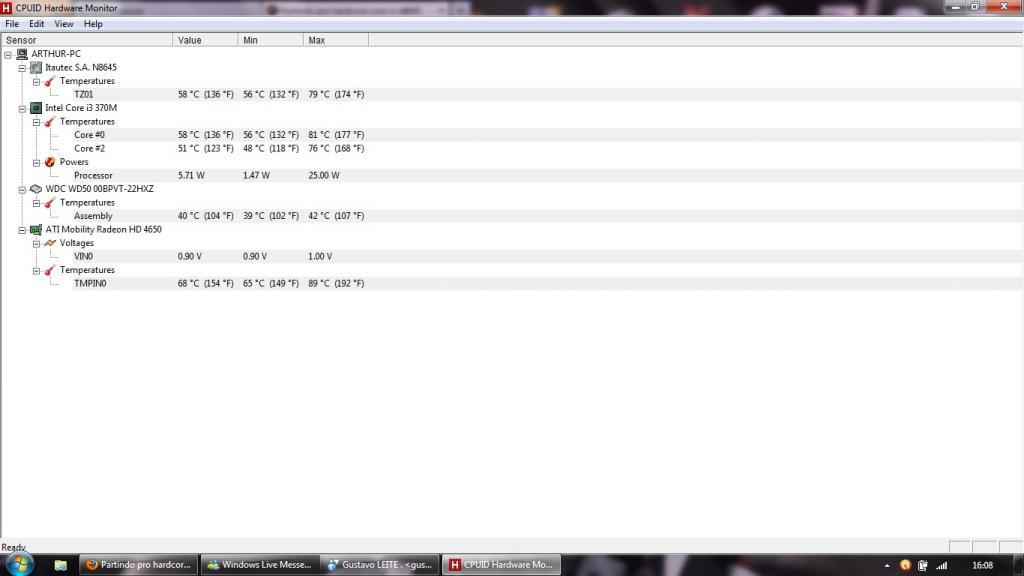Click the Max column header
Screen dimensions: 1024x576
tap(336, 40)
